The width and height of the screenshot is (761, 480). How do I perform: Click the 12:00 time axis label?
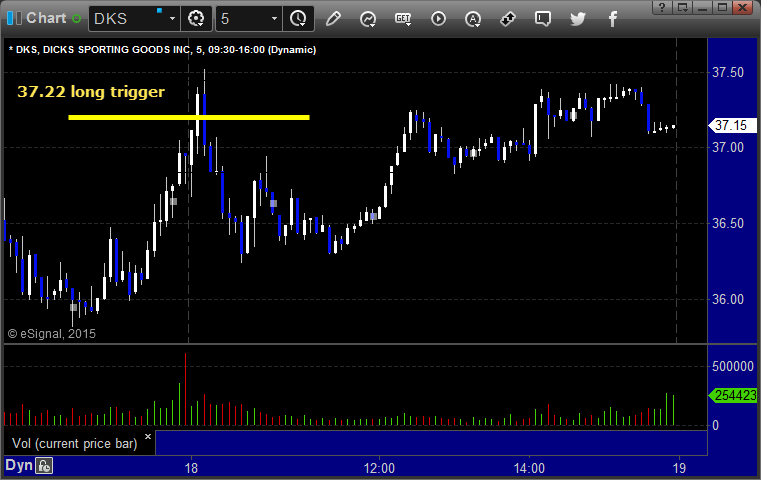pos(379,468)
